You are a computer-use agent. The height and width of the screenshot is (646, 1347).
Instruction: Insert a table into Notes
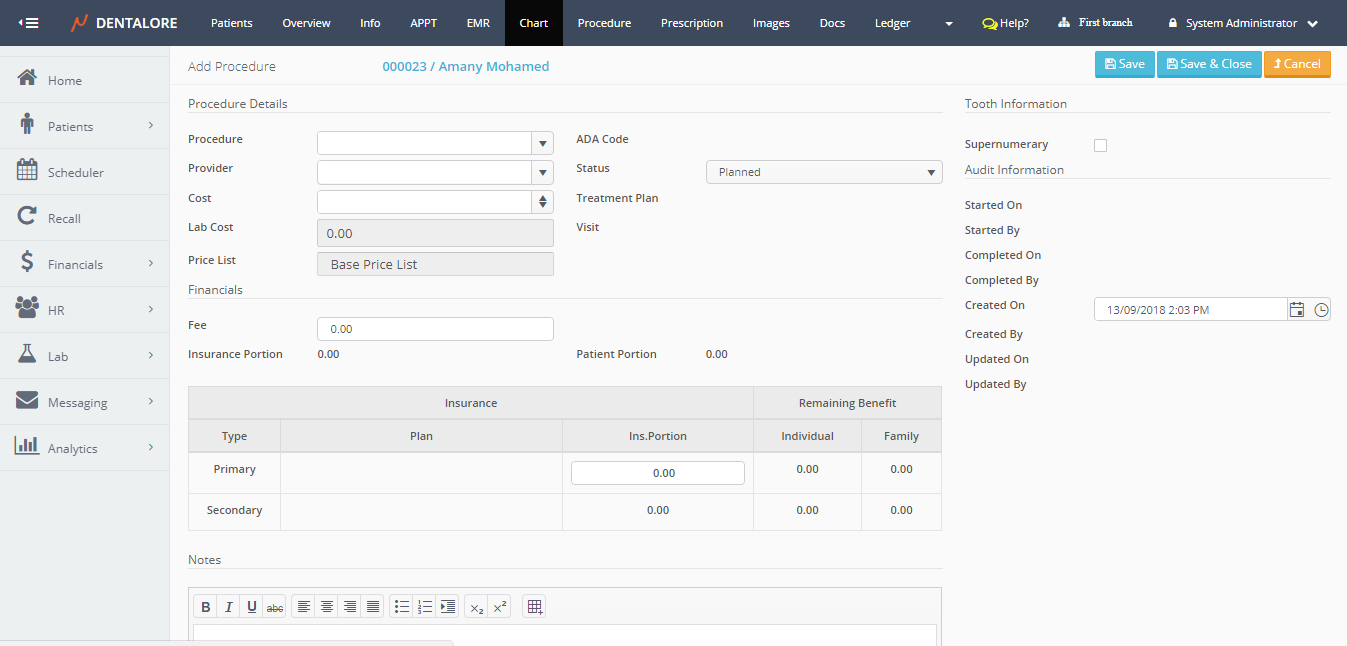[534, 607]
